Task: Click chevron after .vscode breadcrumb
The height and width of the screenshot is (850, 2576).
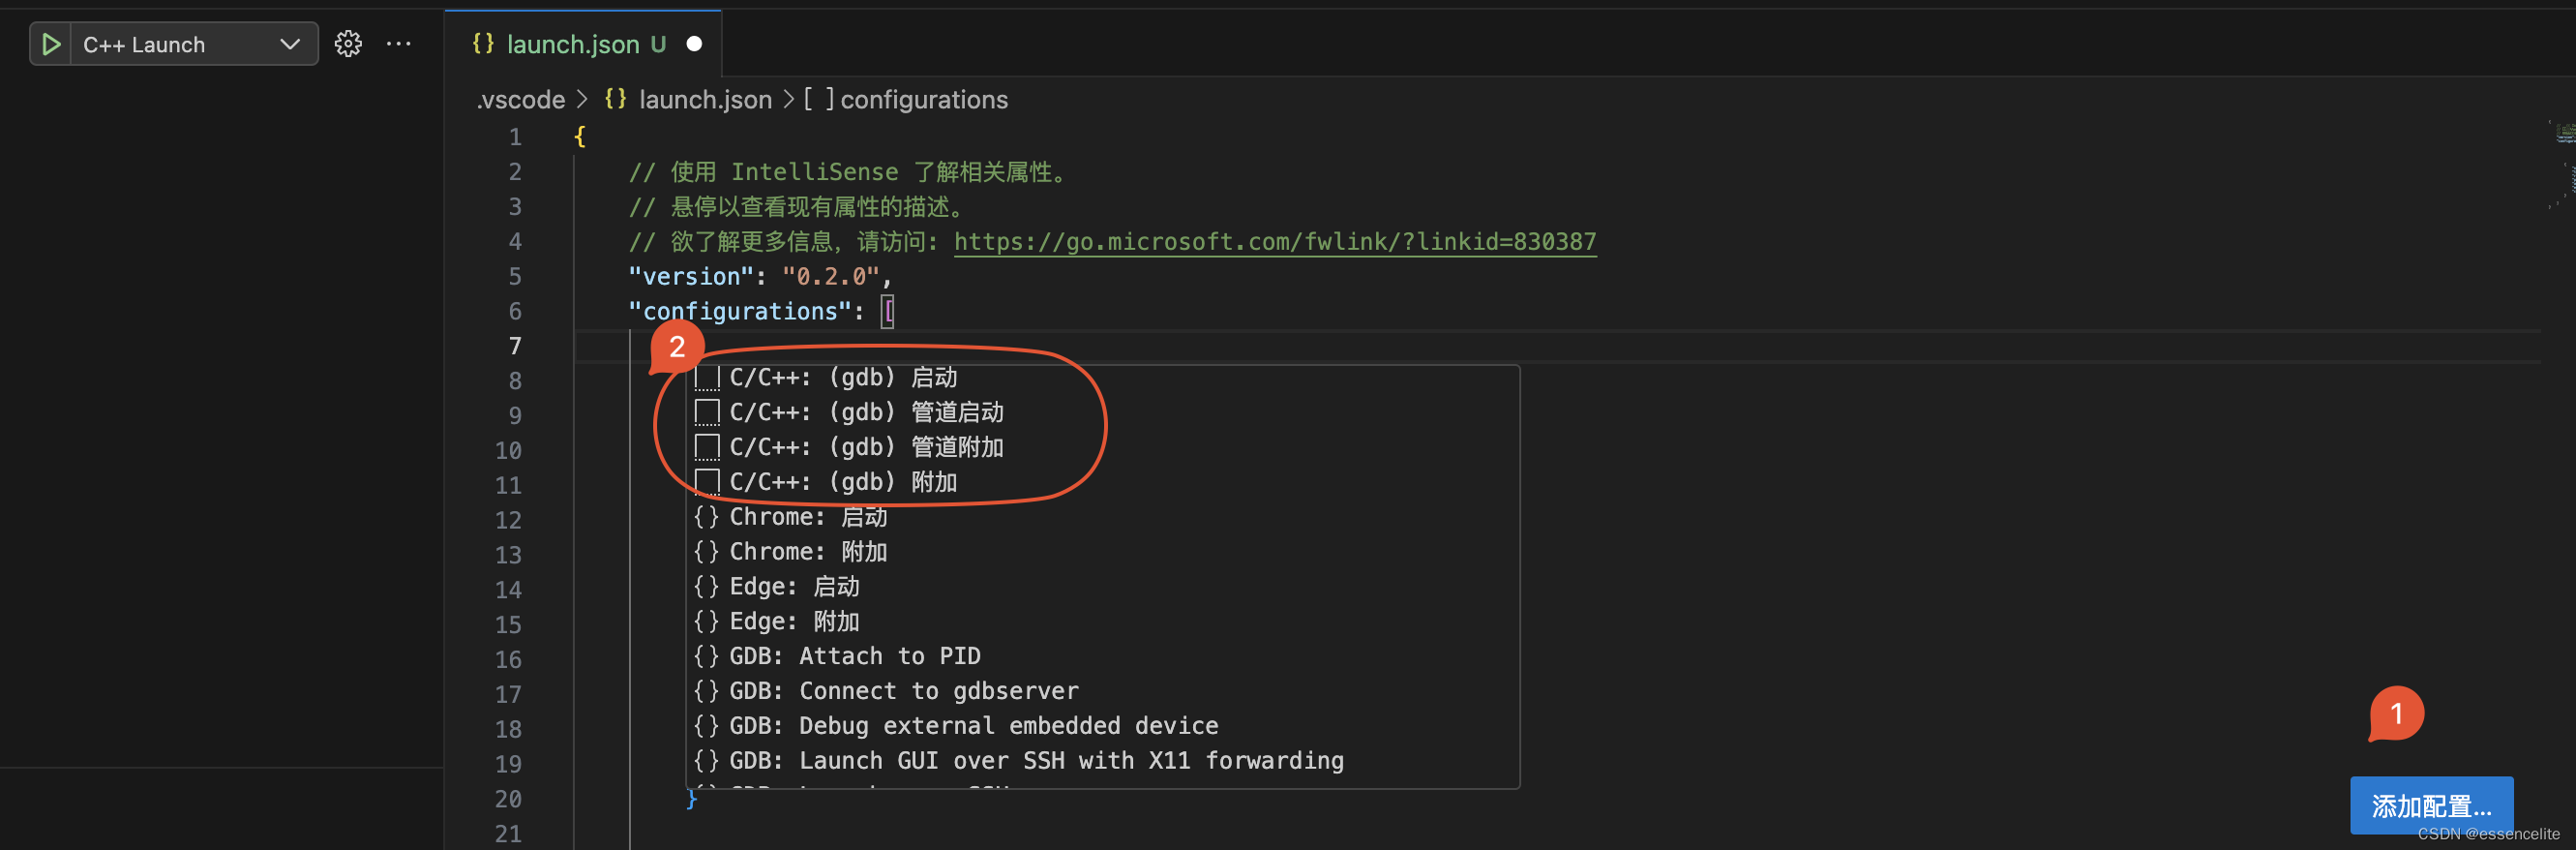Action: click(582, 99)
